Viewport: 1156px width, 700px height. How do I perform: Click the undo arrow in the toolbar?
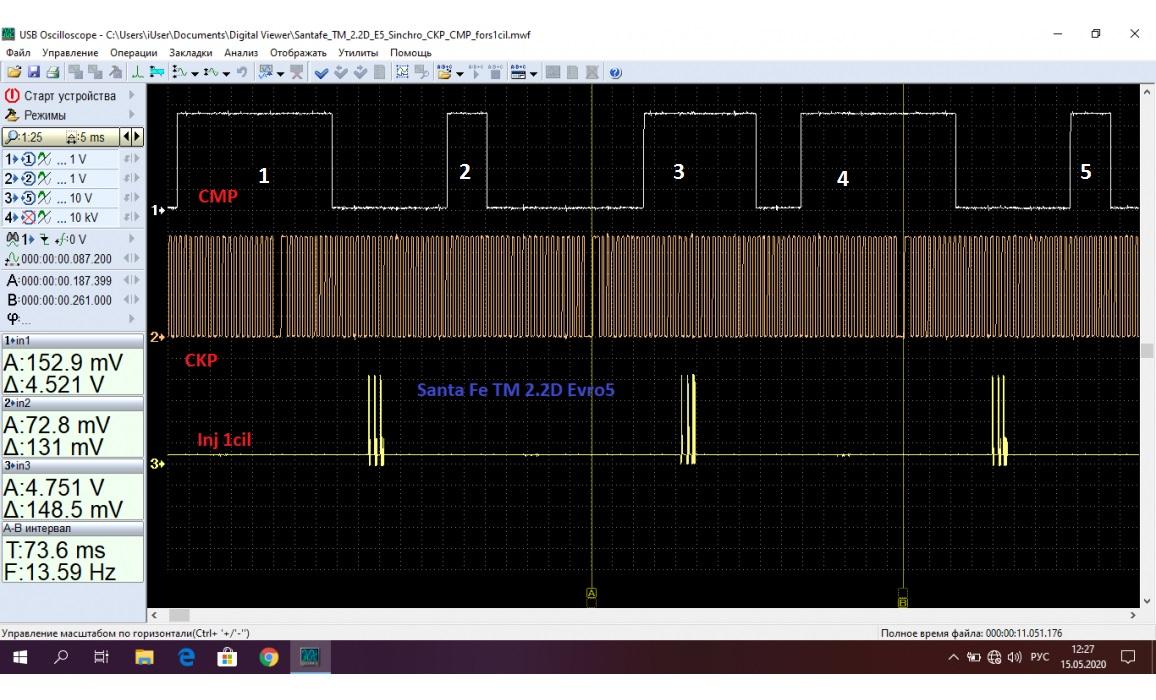[242, 72]
